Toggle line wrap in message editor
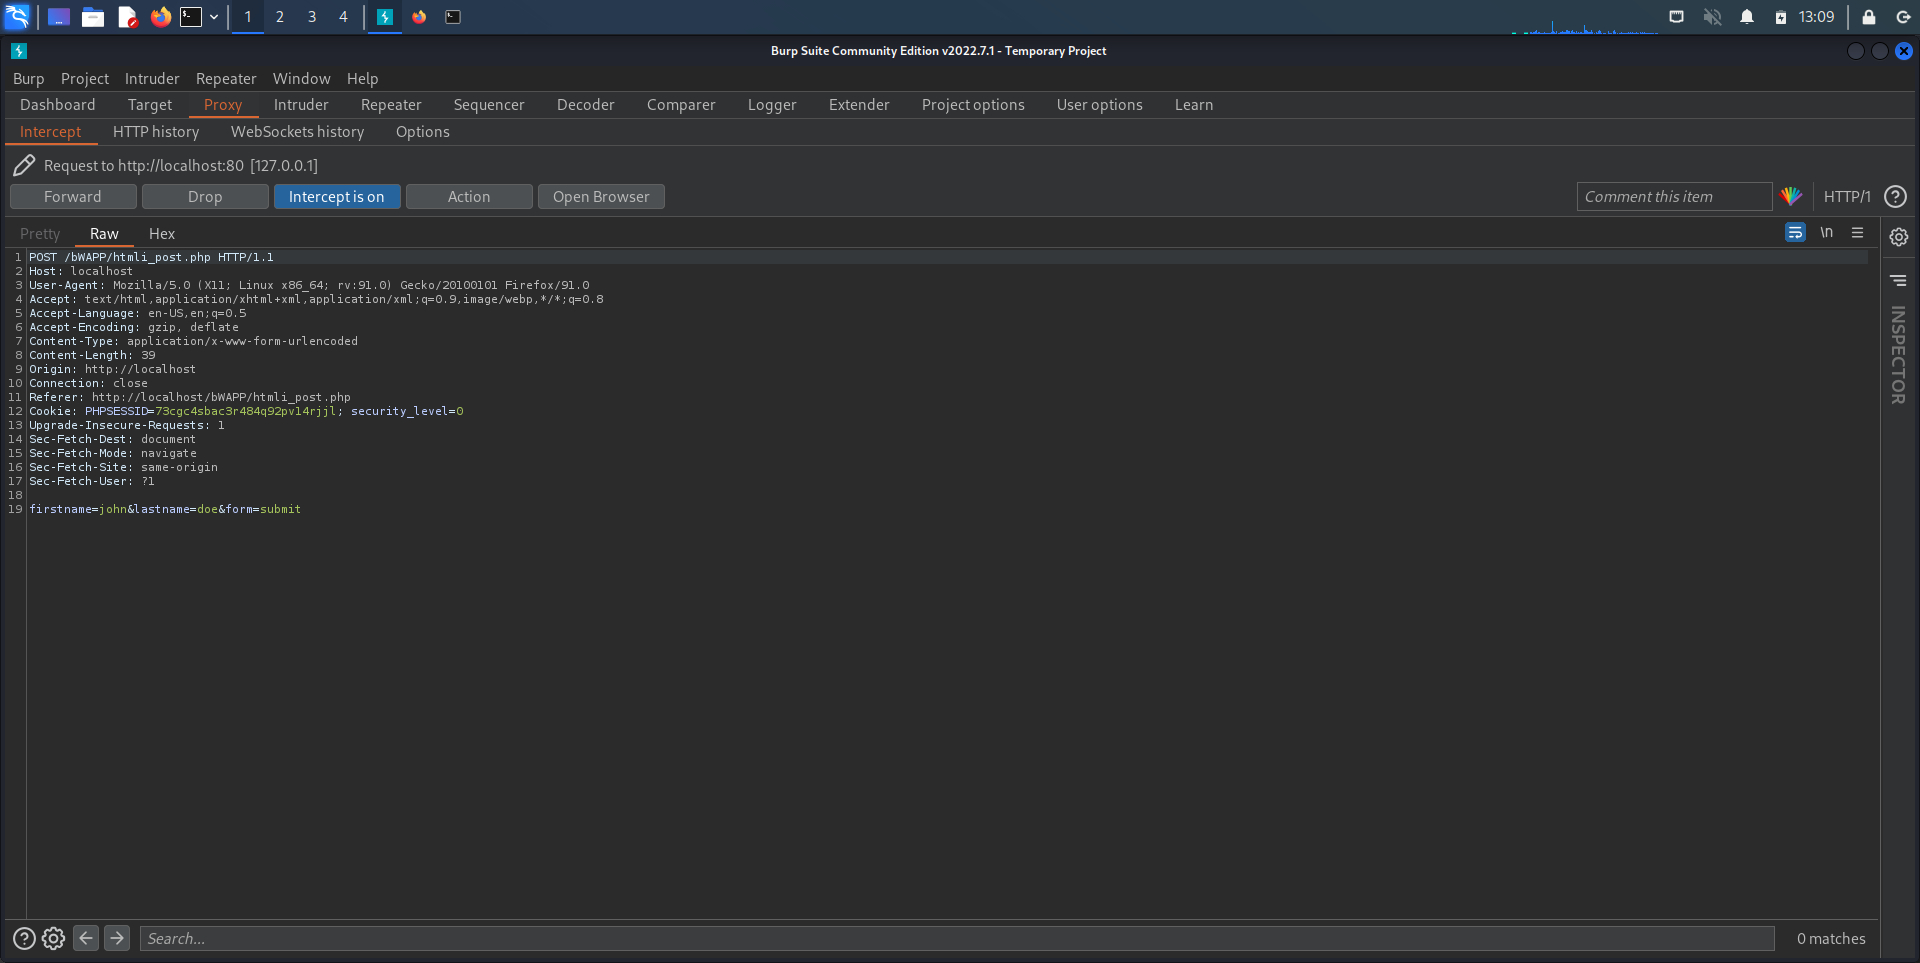The image size is (1920, 963). [x=1795, y=232]
